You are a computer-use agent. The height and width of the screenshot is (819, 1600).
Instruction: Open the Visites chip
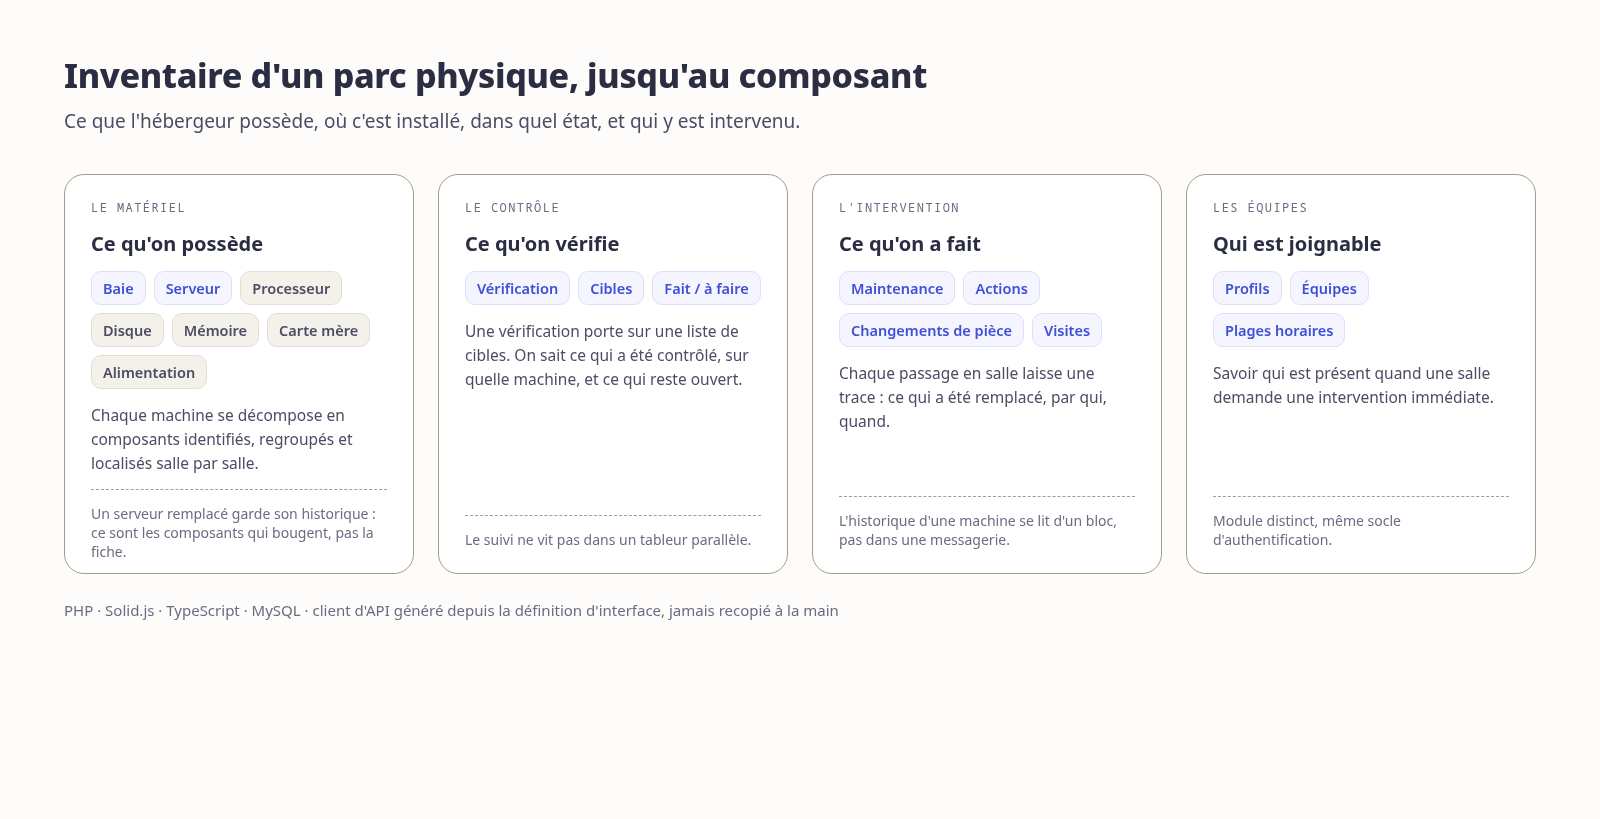(x=1067, y=330)
